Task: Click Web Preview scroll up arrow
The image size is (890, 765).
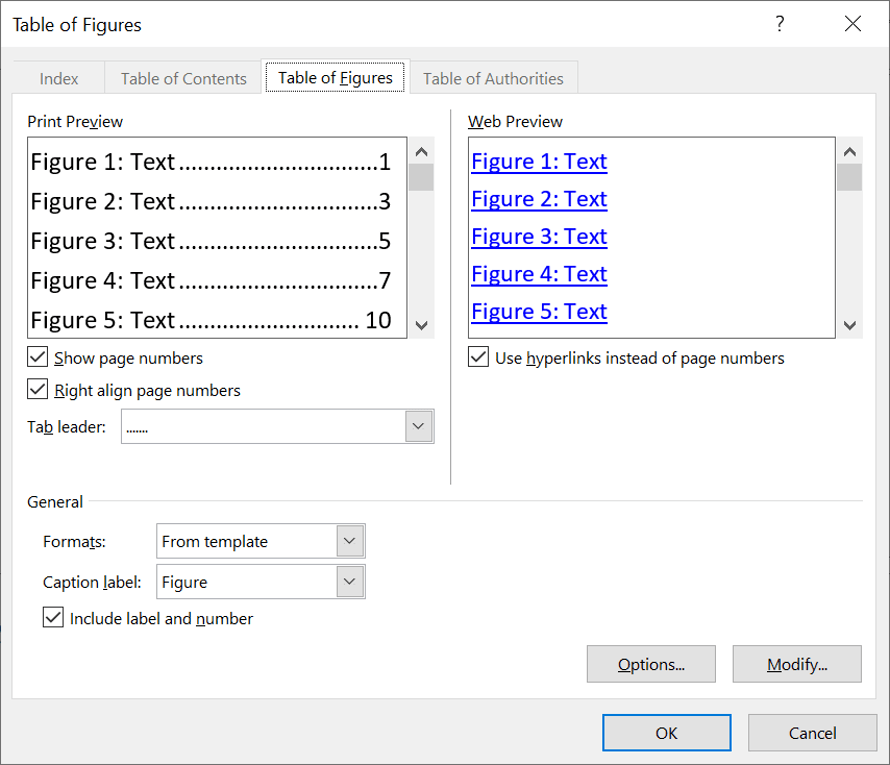Action: coord(850,152)
